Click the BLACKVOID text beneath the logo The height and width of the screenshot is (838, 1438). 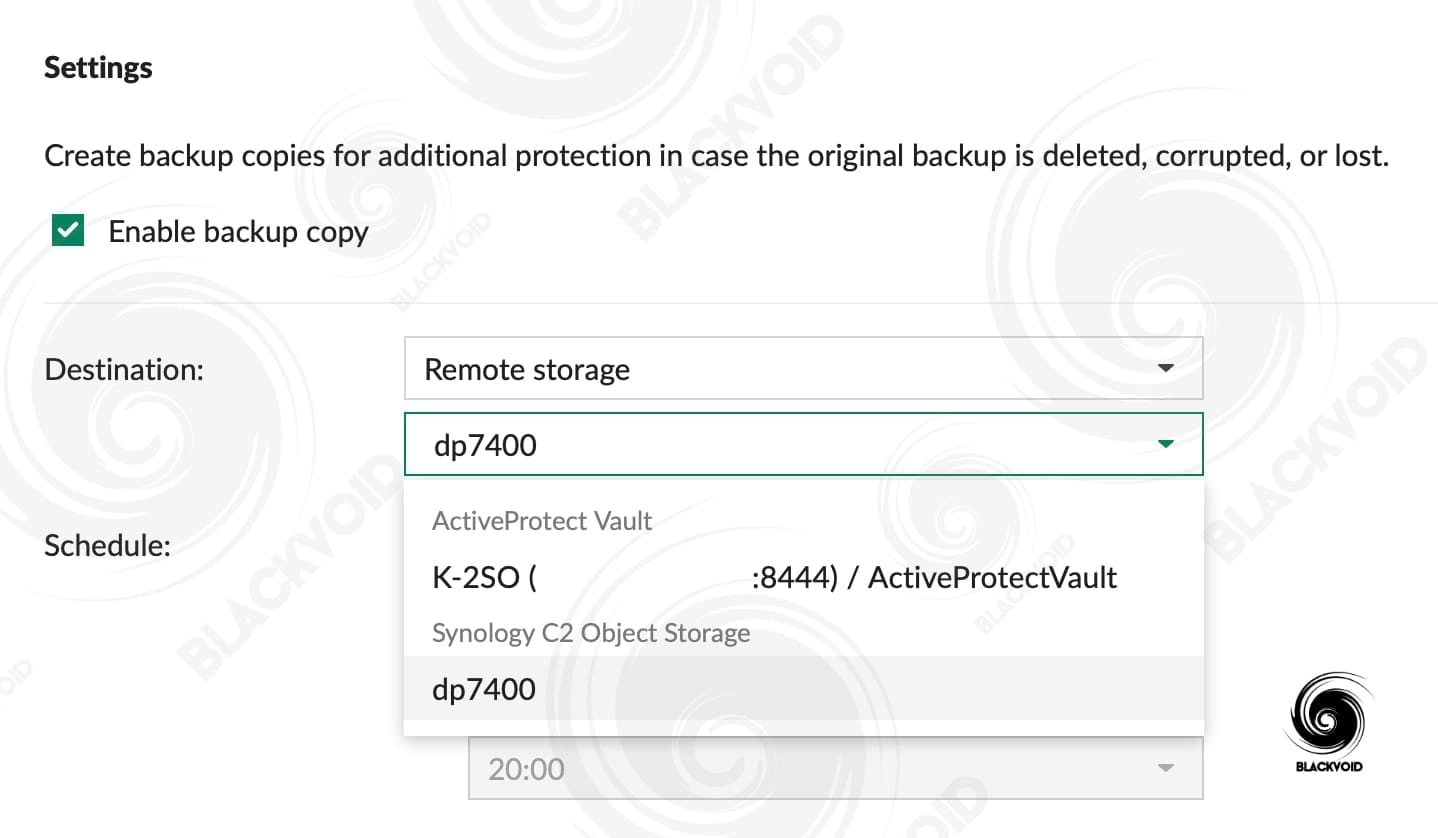pyautogui.click(x=1327, y=767)
